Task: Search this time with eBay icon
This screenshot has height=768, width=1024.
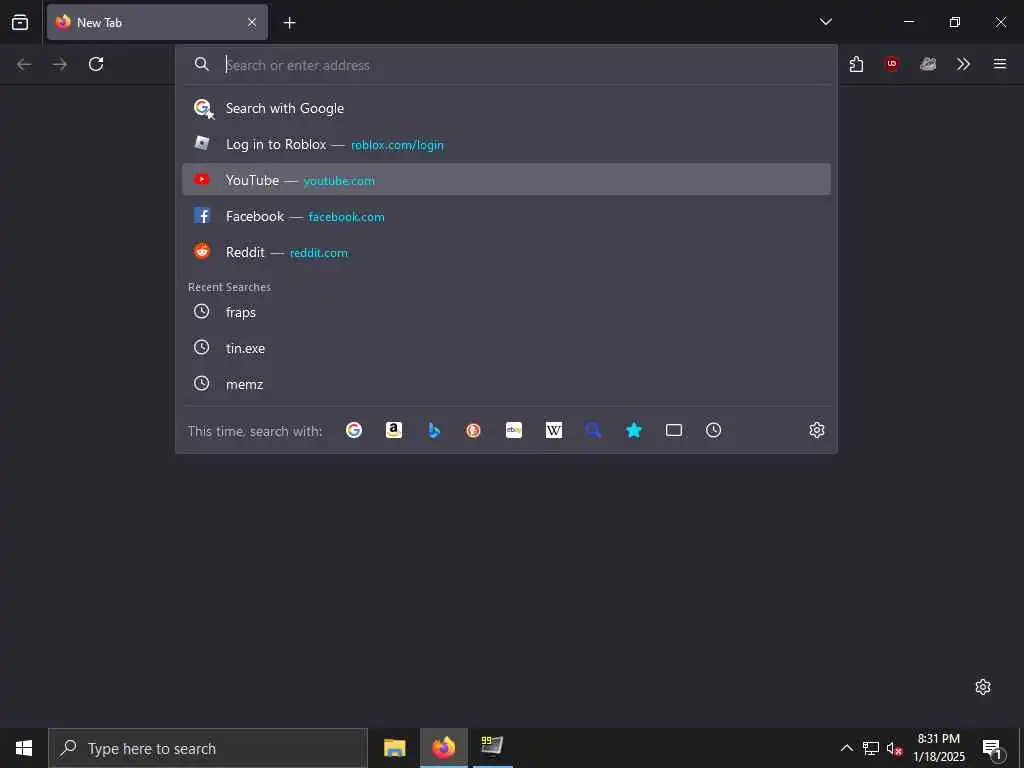Action: click(x=514, y=430)
